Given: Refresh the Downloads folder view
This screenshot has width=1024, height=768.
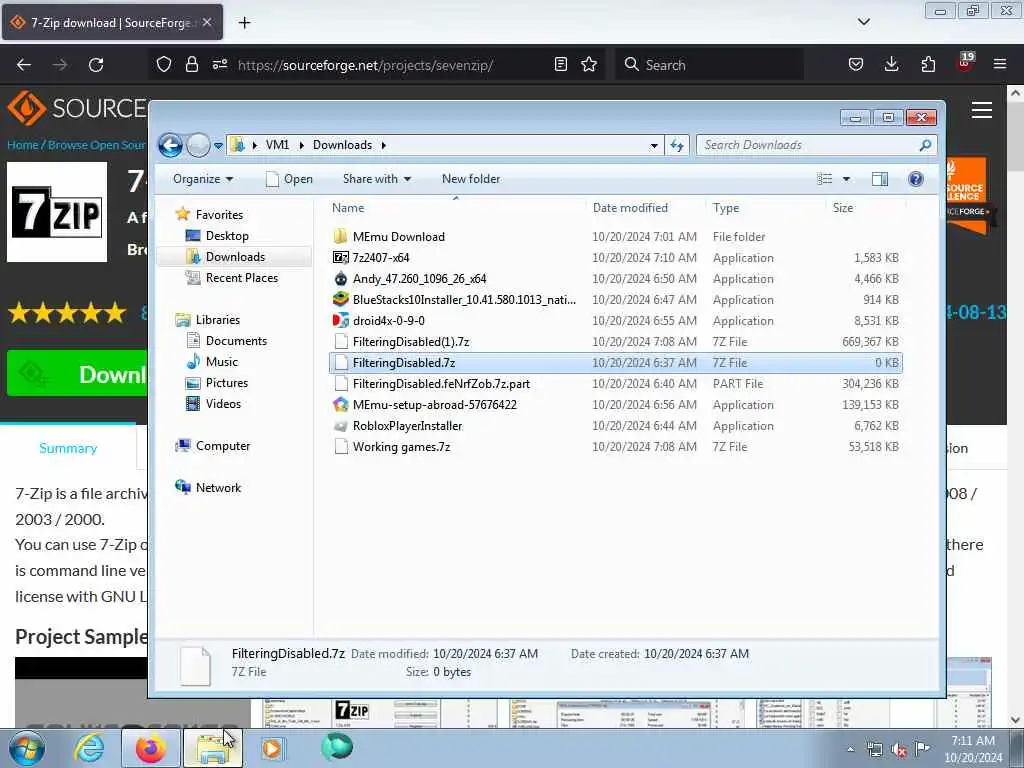Looking at the screenshot, I should (677, 146).
